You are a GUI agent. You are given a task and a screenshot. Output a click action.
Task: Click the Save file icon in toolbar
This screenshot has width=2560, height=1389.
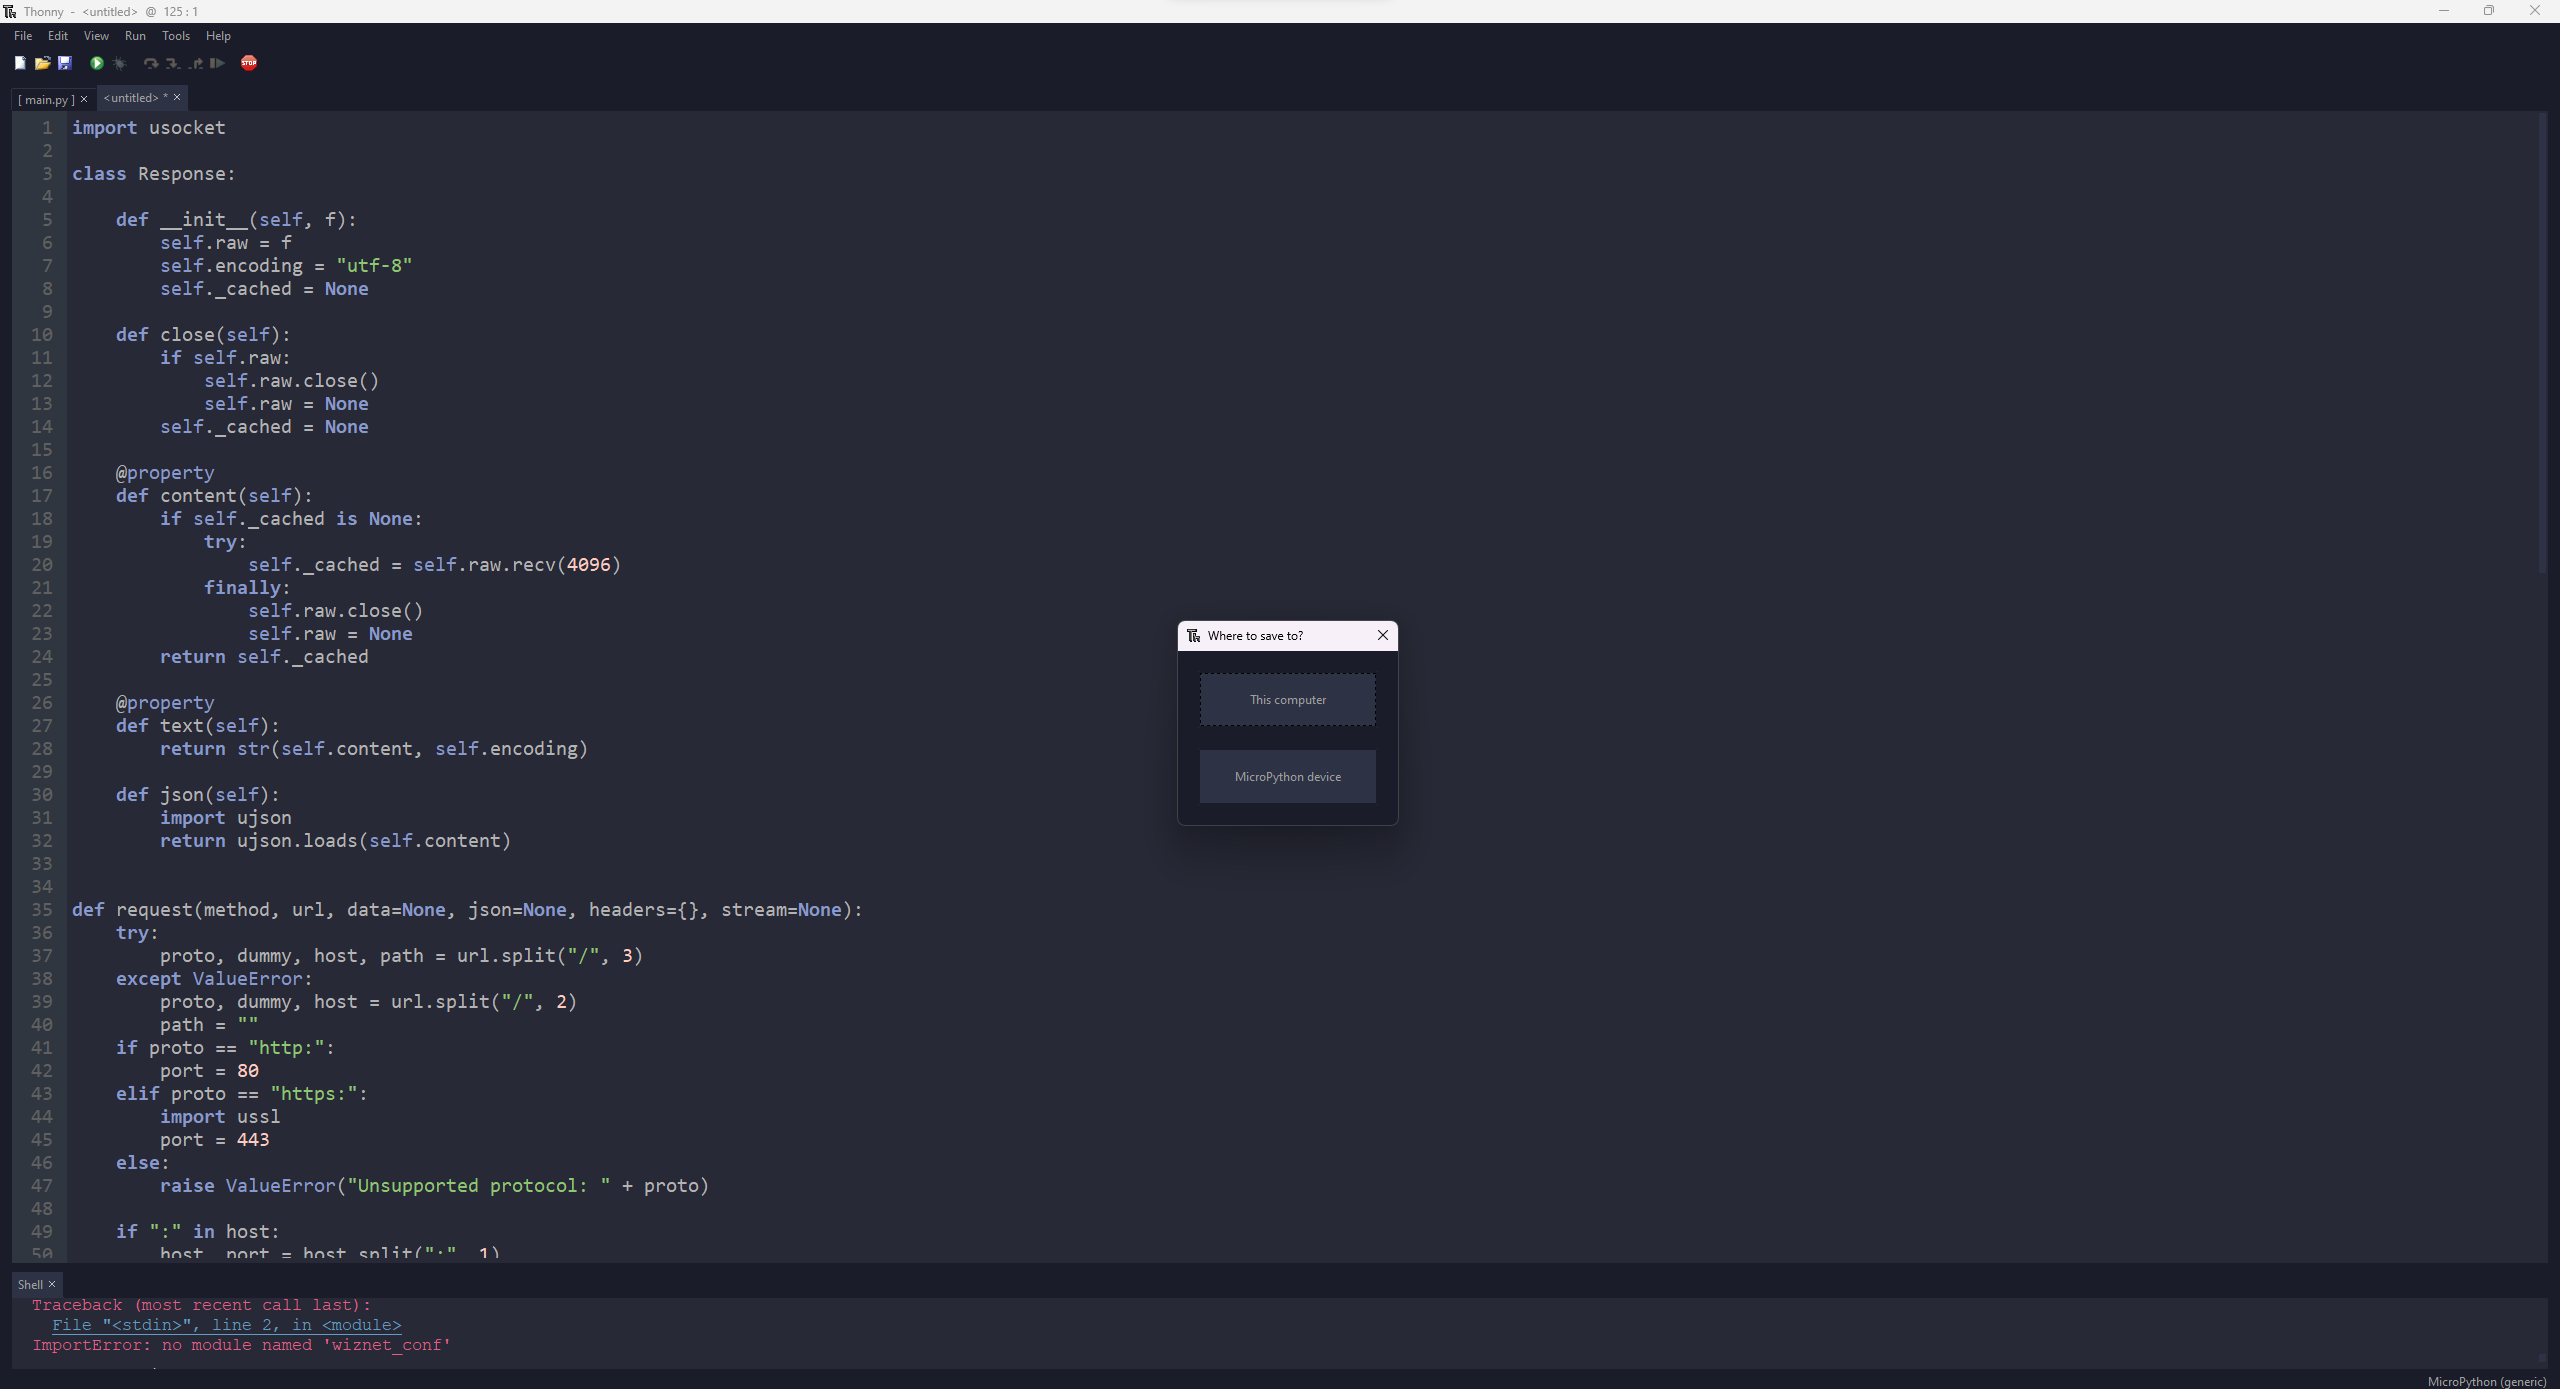pos(63,63)
